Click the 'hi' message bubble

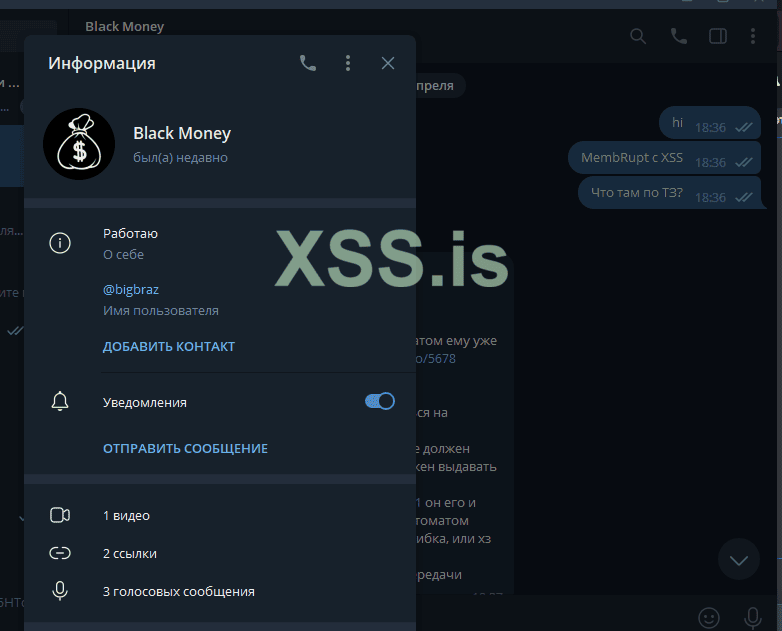coord(710,123)
